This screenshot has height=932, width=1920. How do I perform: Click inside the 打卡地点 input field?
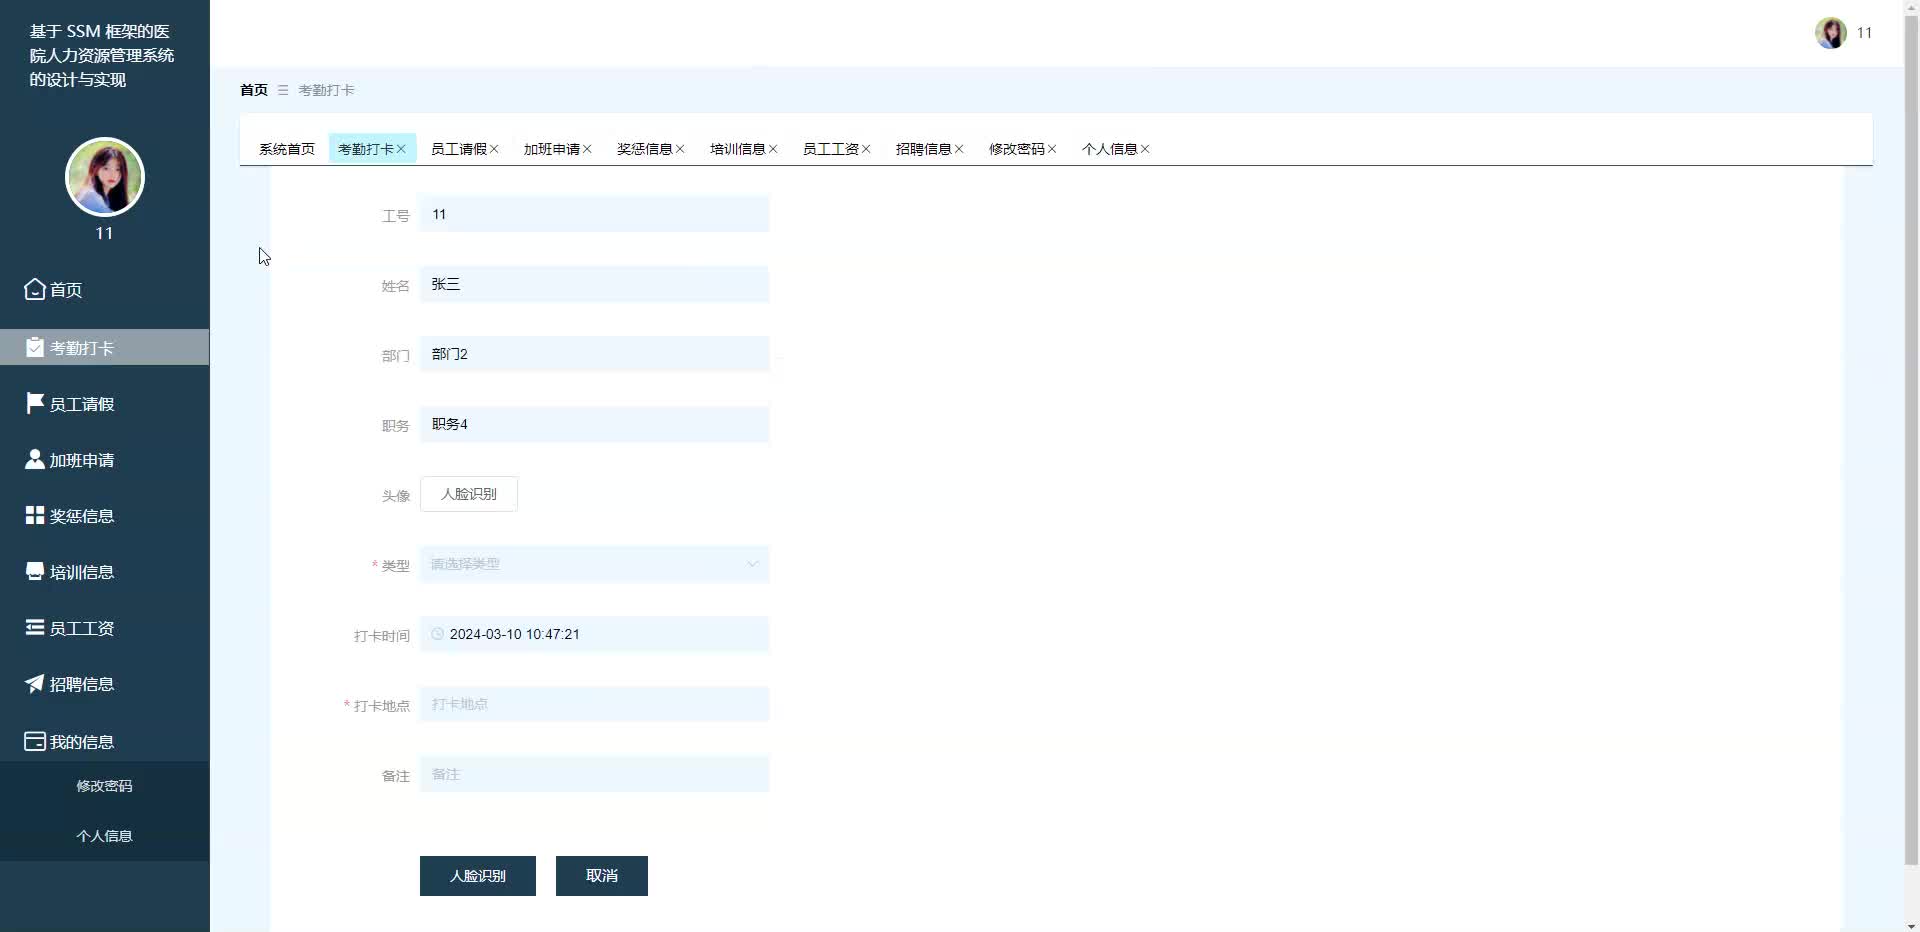(594, 704)
